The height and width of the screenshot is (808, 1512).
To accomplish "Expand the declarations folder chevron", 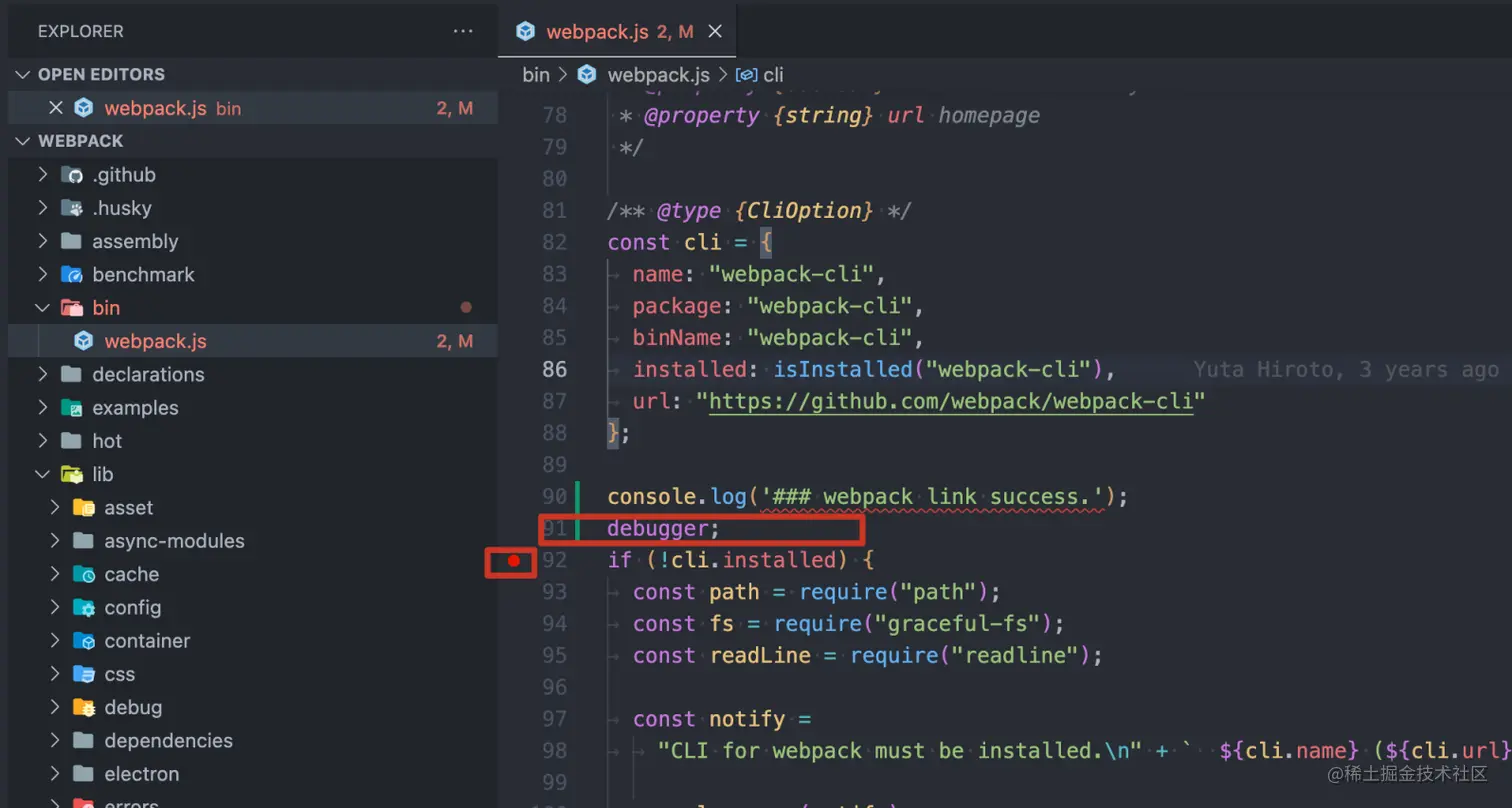I will tap(42, 374).
